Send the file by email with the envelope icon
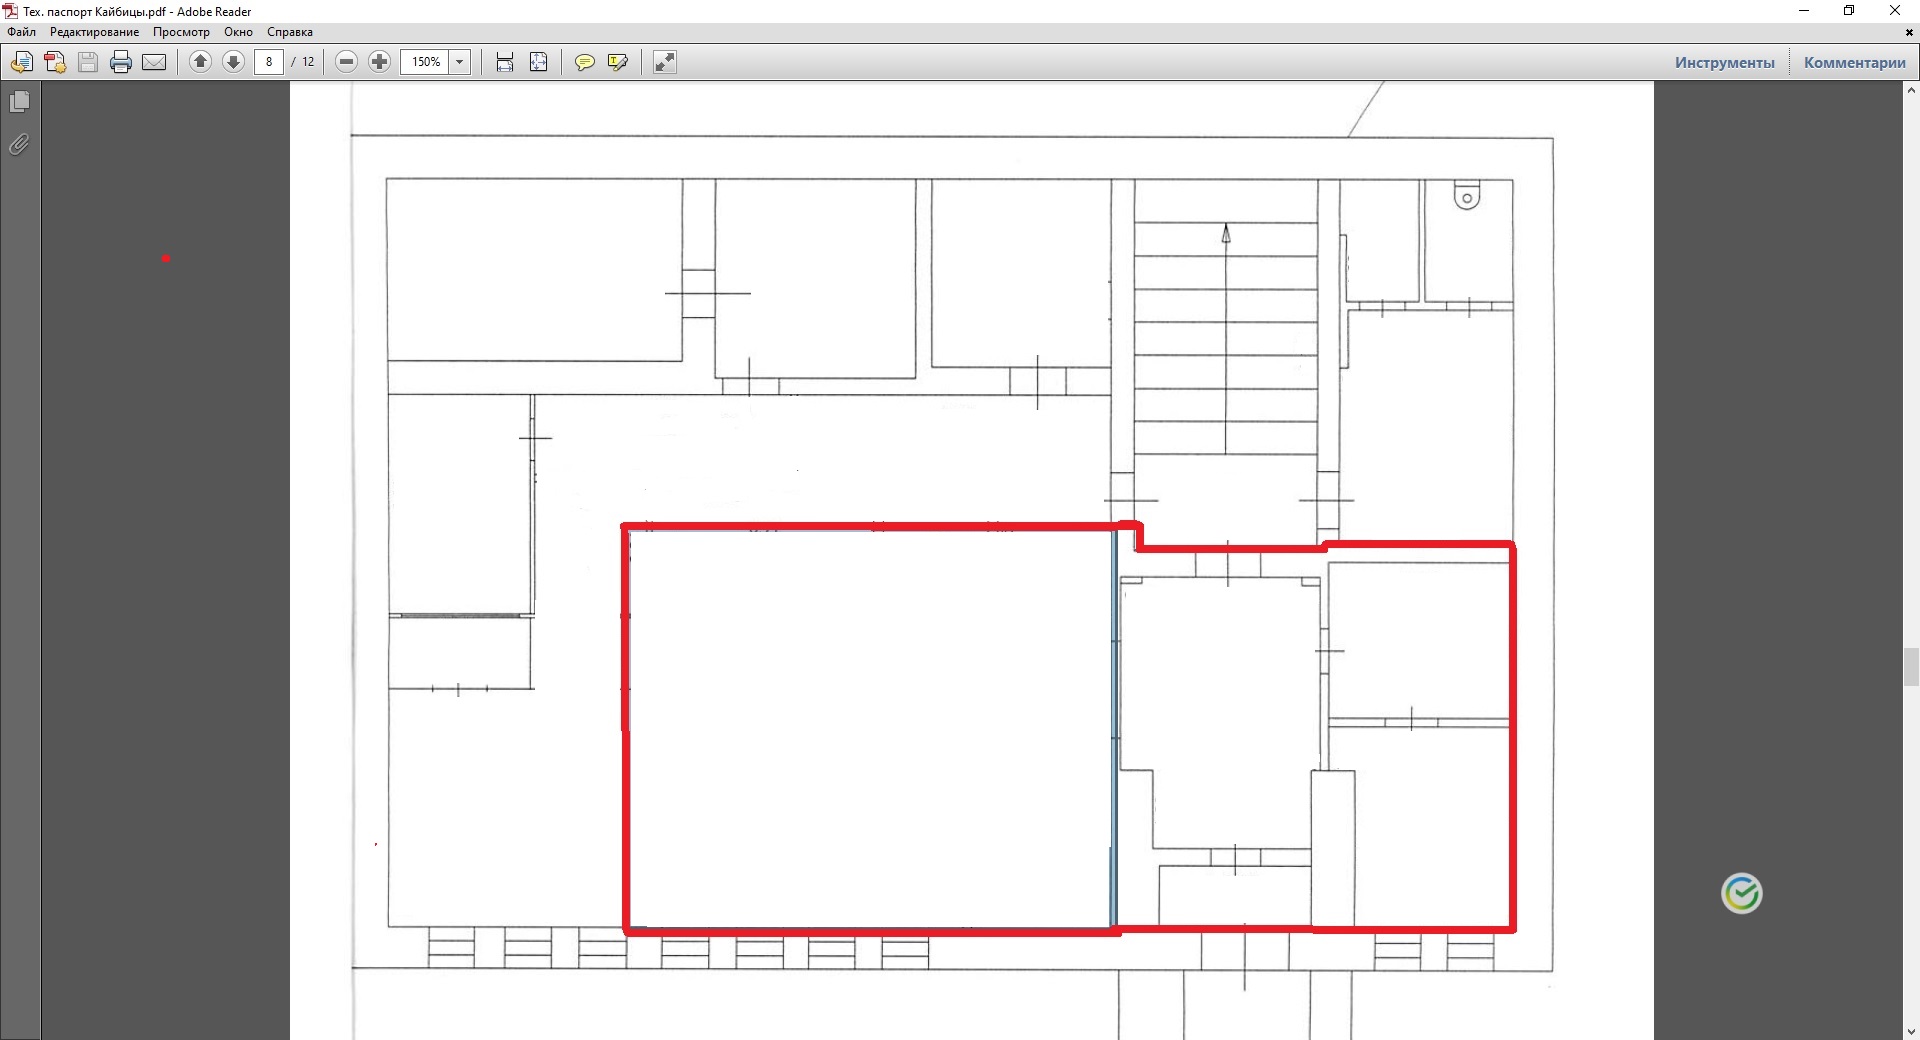Screen dimensions: 1920x1040 [x=154, y=62]
